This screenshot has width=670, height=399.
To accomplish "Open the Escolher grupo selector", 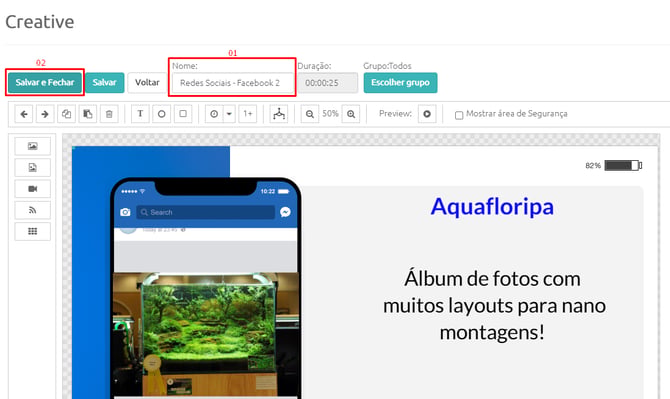I will (400, 82).
